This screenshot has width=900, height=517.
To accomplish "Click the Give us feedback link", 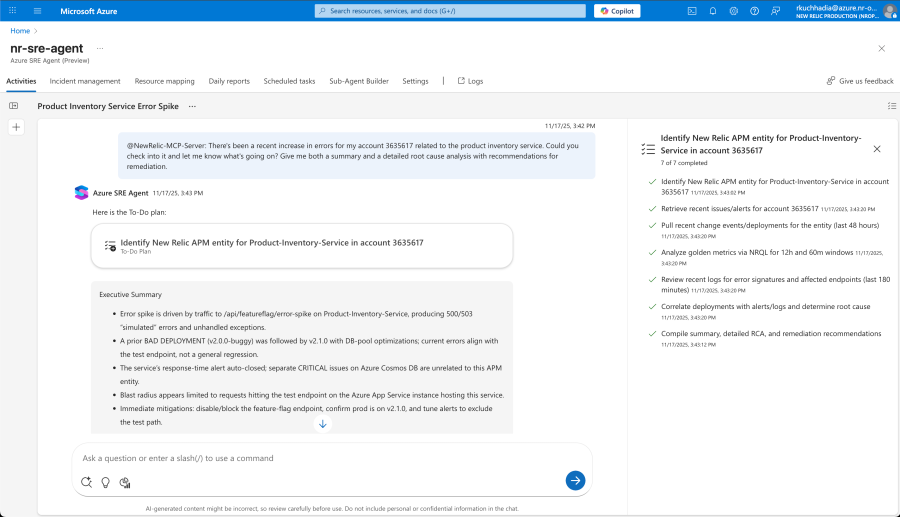I will pyautogui.click(x=860, y=81).
